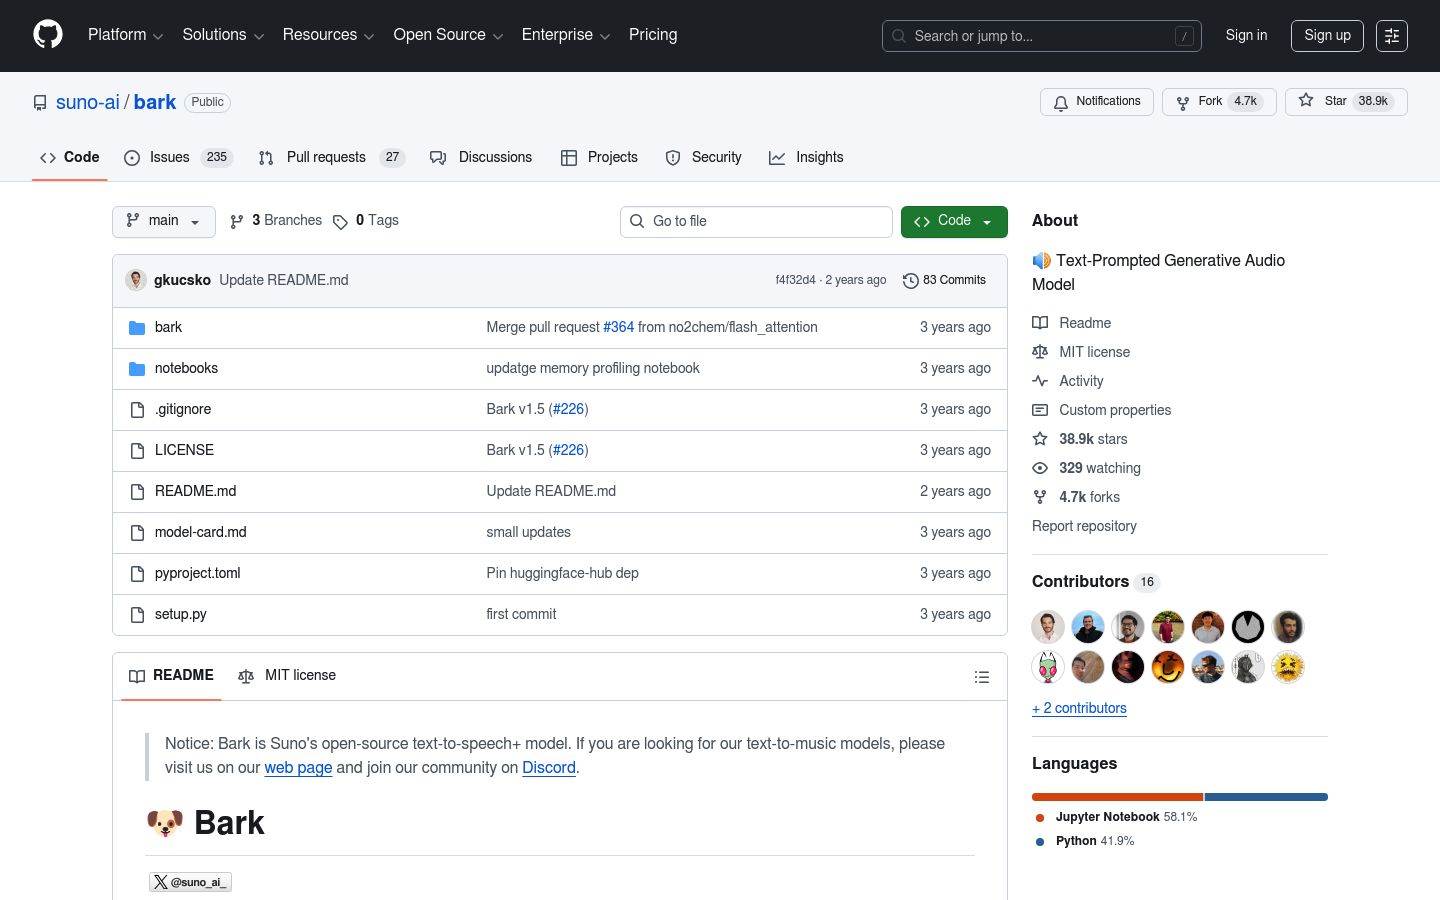Click the + 2 contributors link
Screen dimensions: 1440x900
pyautogui.click(x=1079, y=708)
